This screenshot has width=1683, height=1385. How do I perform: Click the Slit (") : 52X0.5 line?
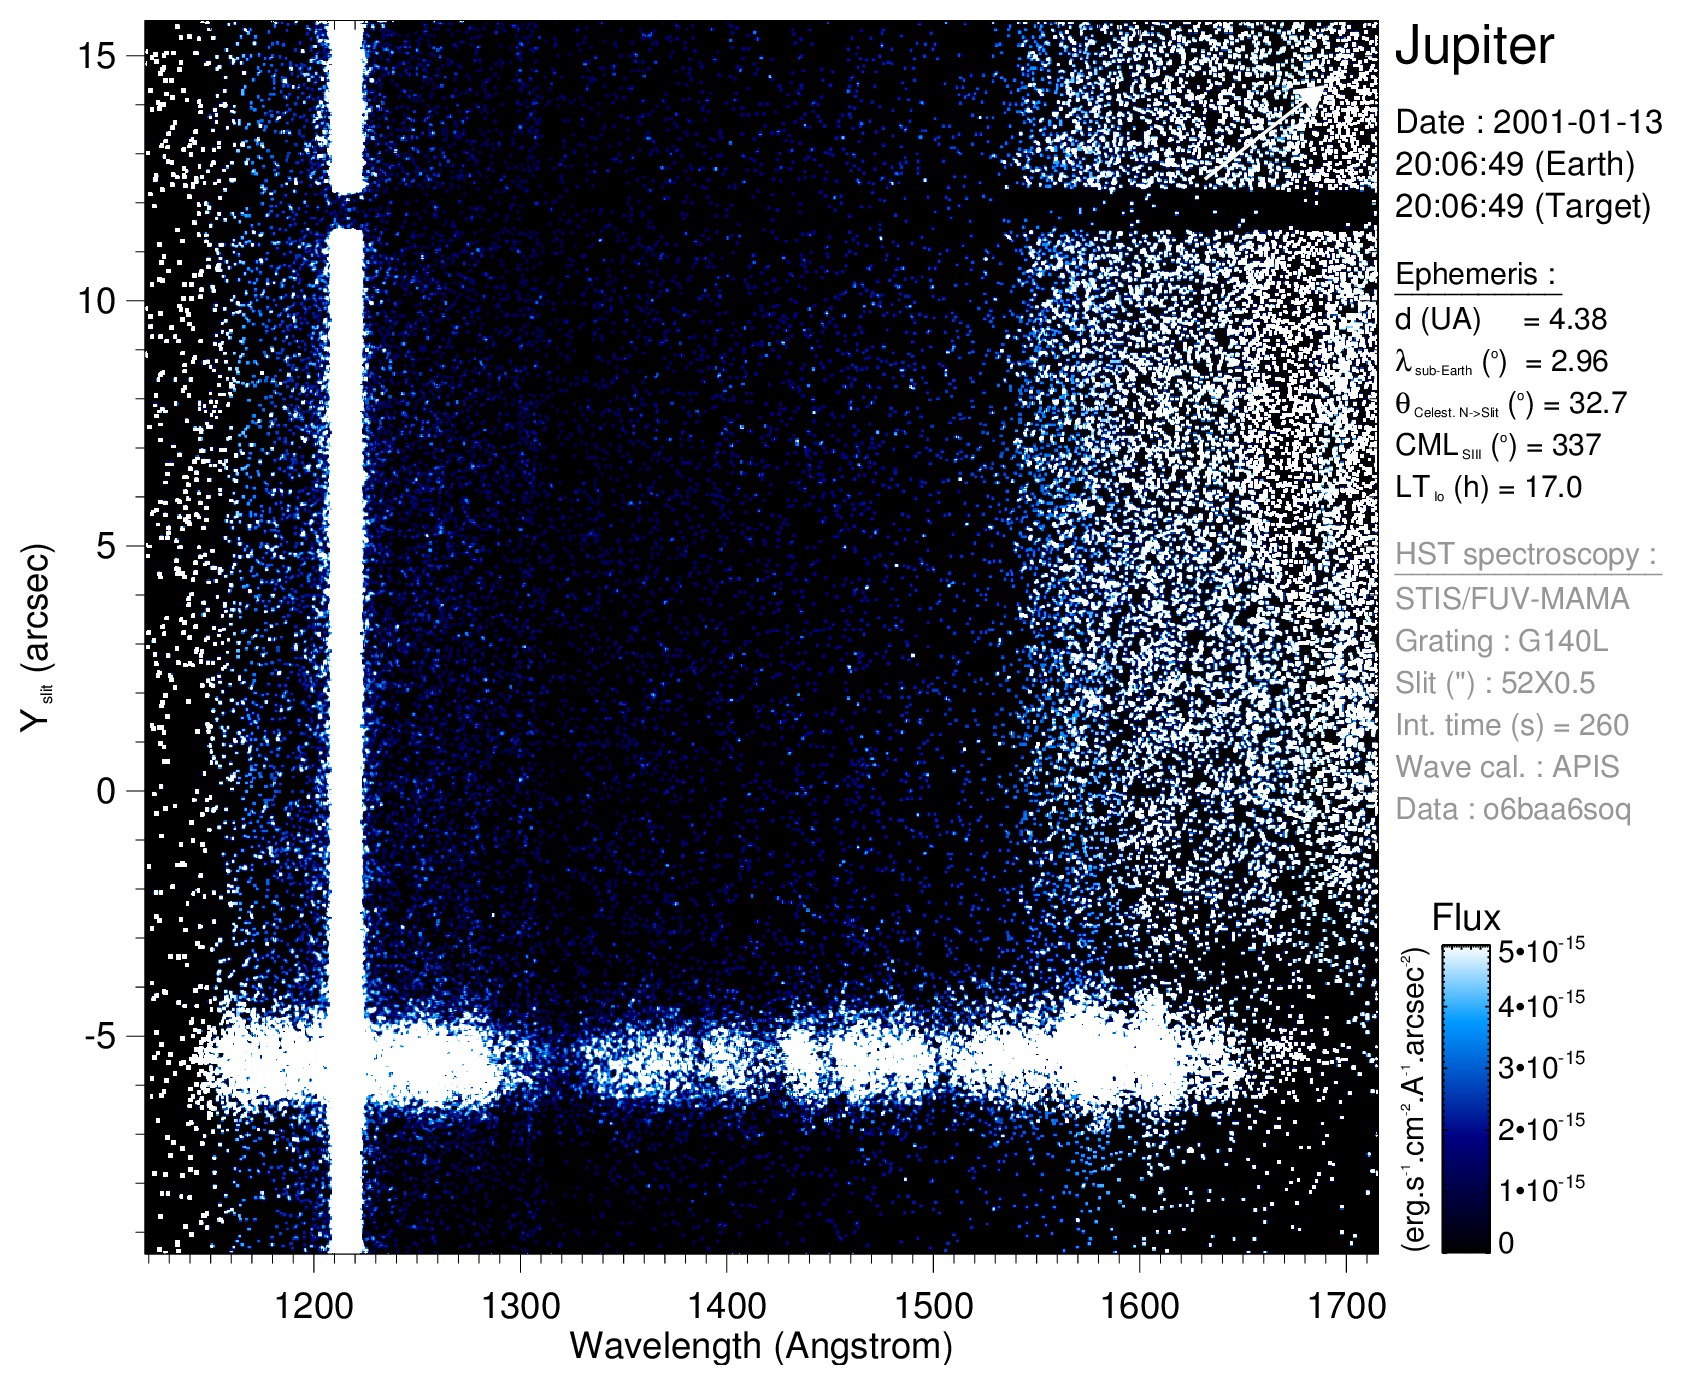[1495, 683]
